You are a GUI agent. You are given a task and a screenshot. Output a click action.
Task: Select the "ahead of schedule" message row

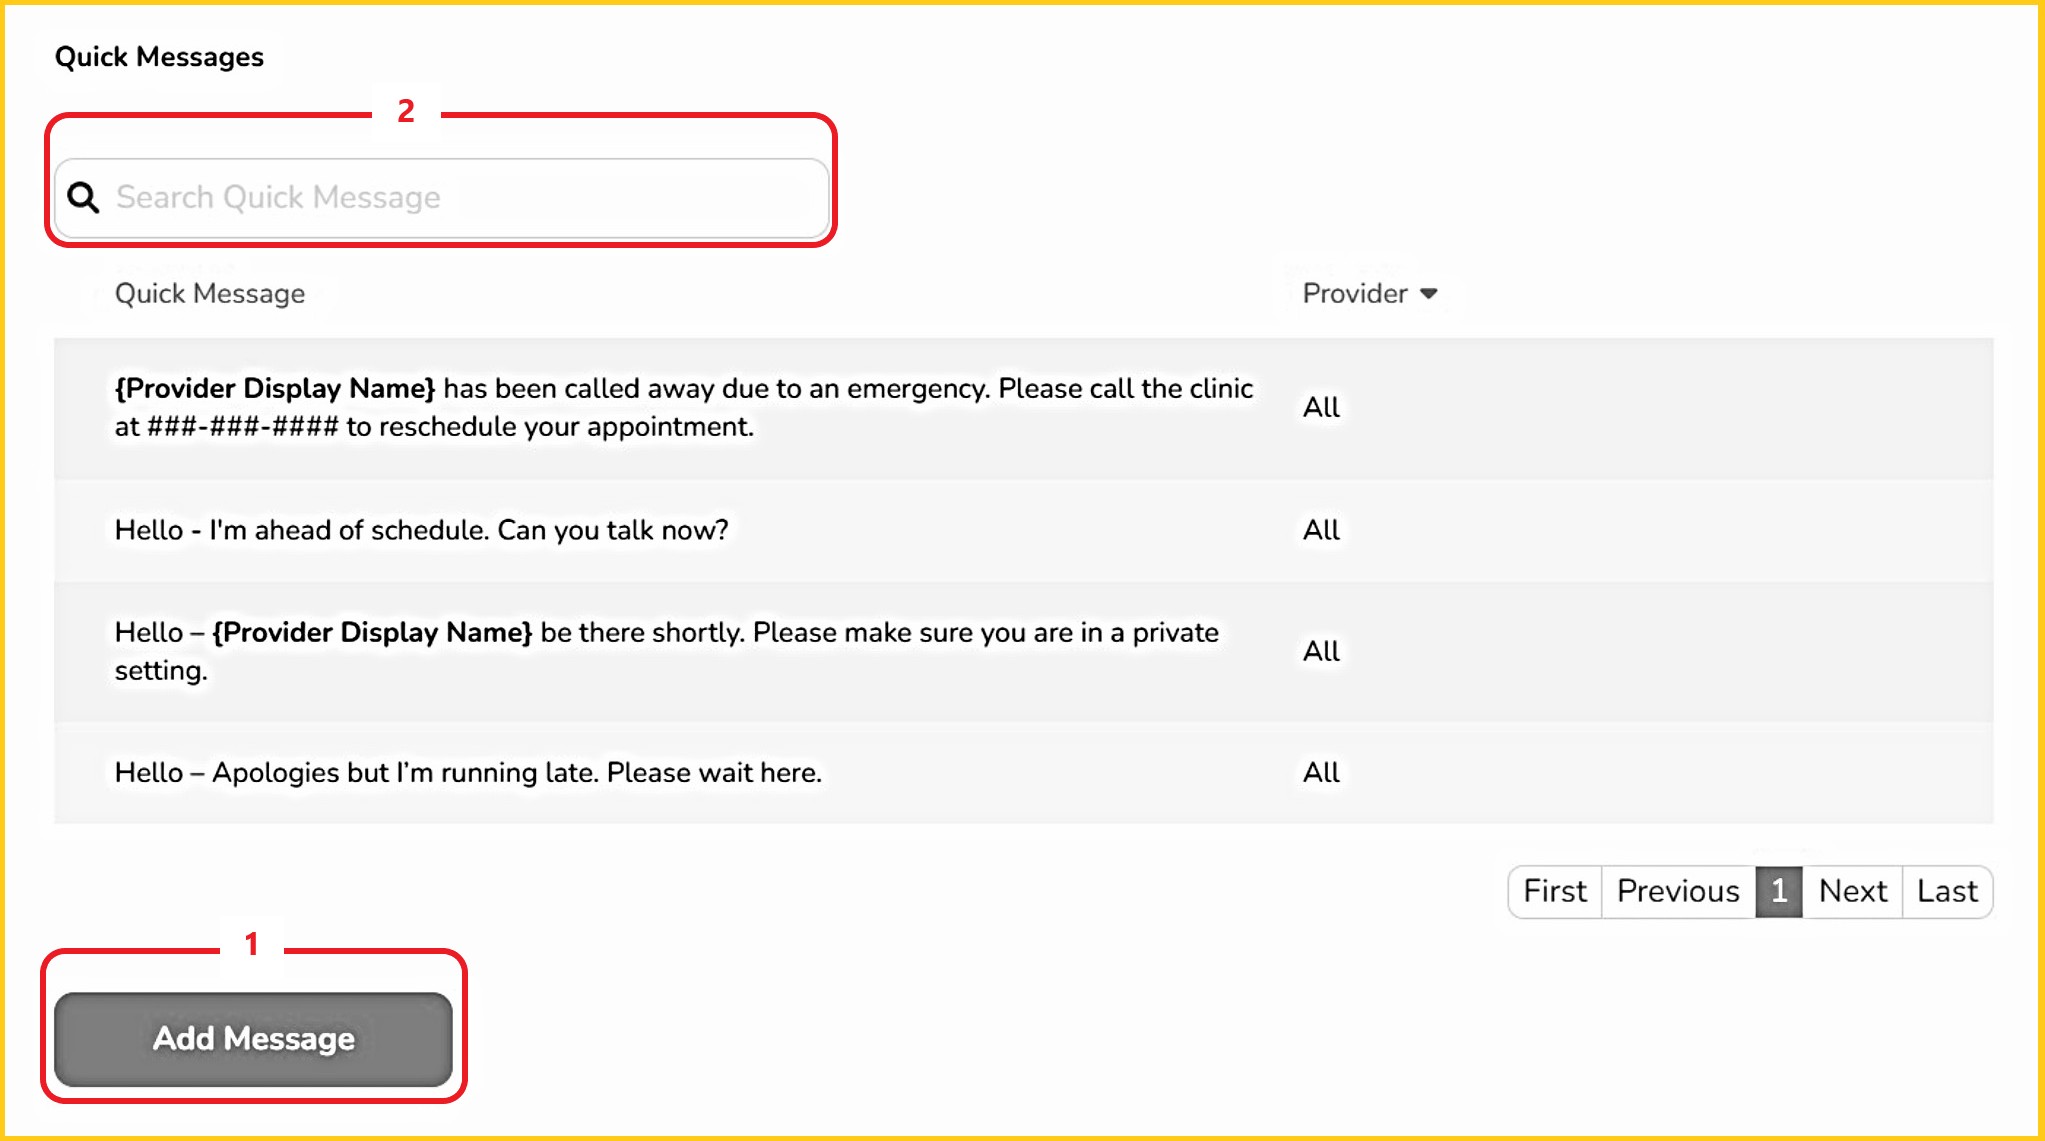click(422, 530)
